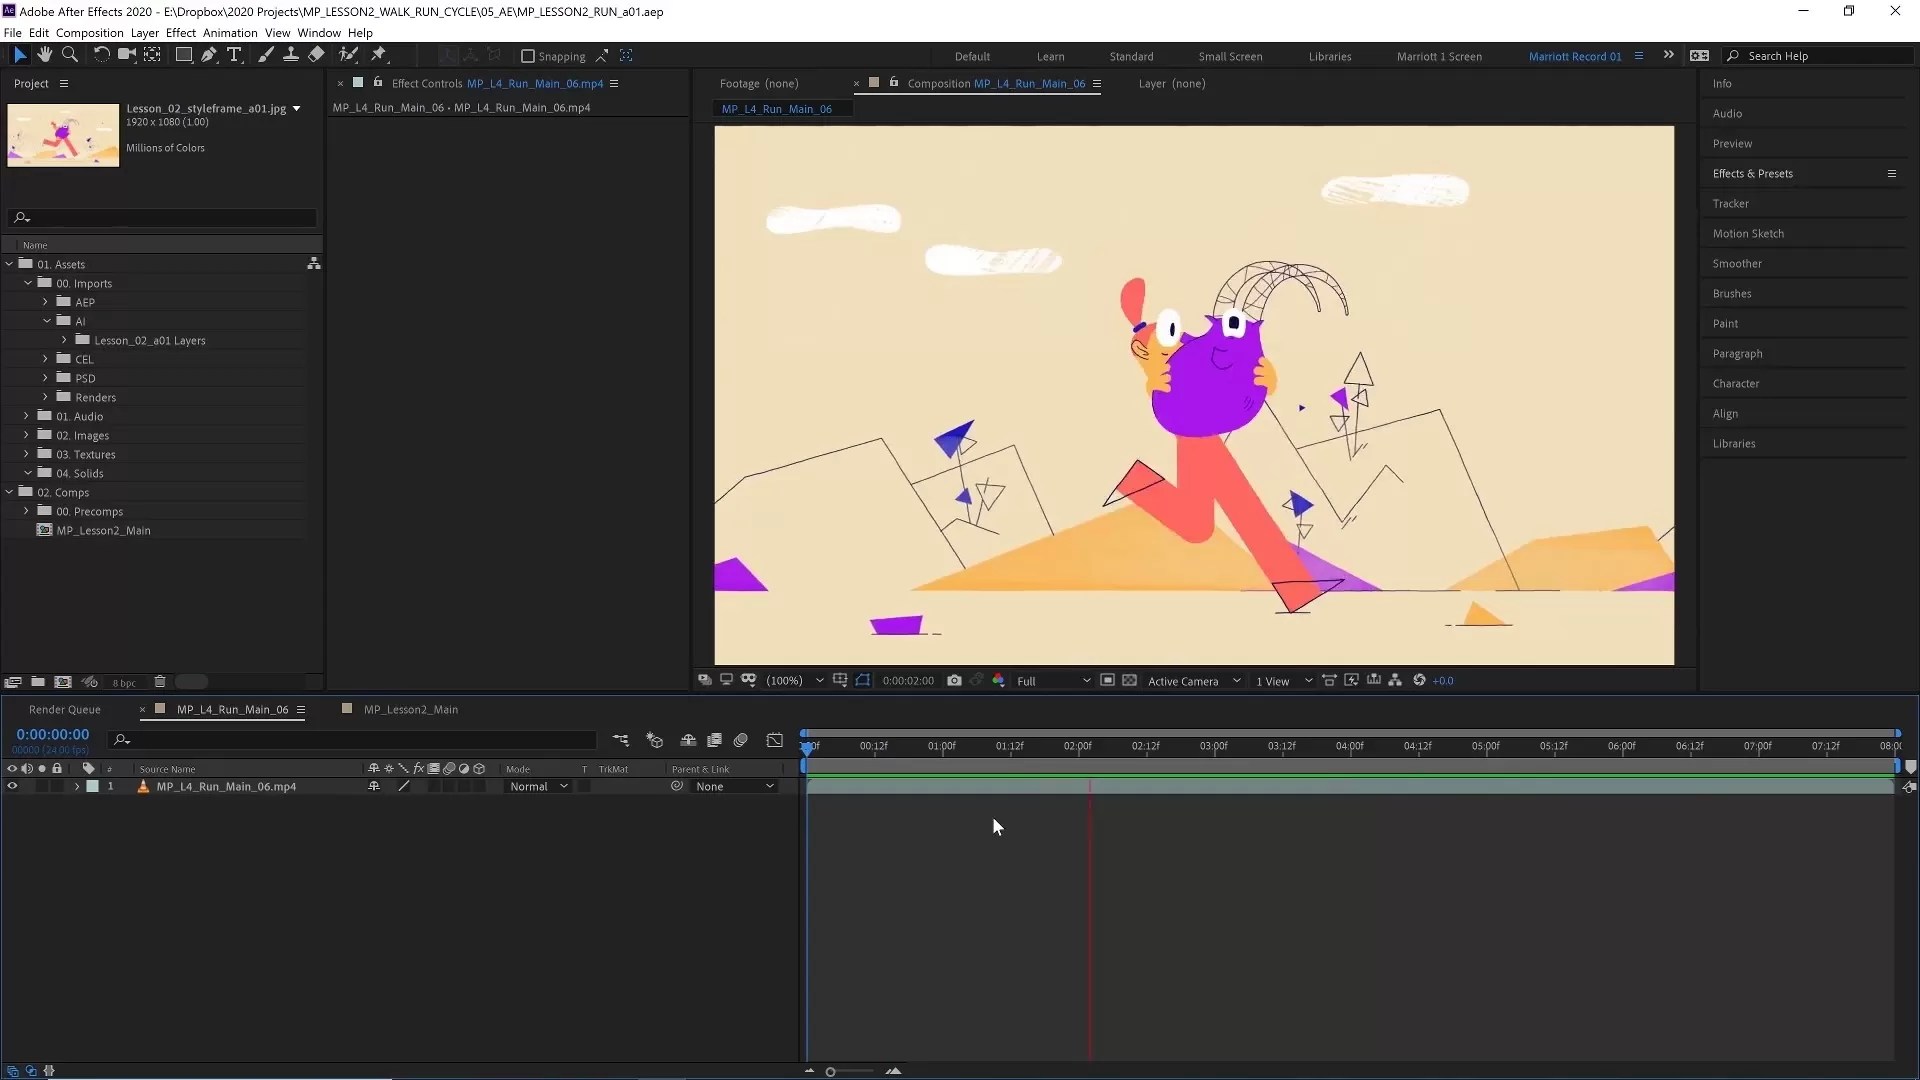Hide MP_L4_Run_Main_06.mp4 layer with the eye icon

tap(12, 786)
